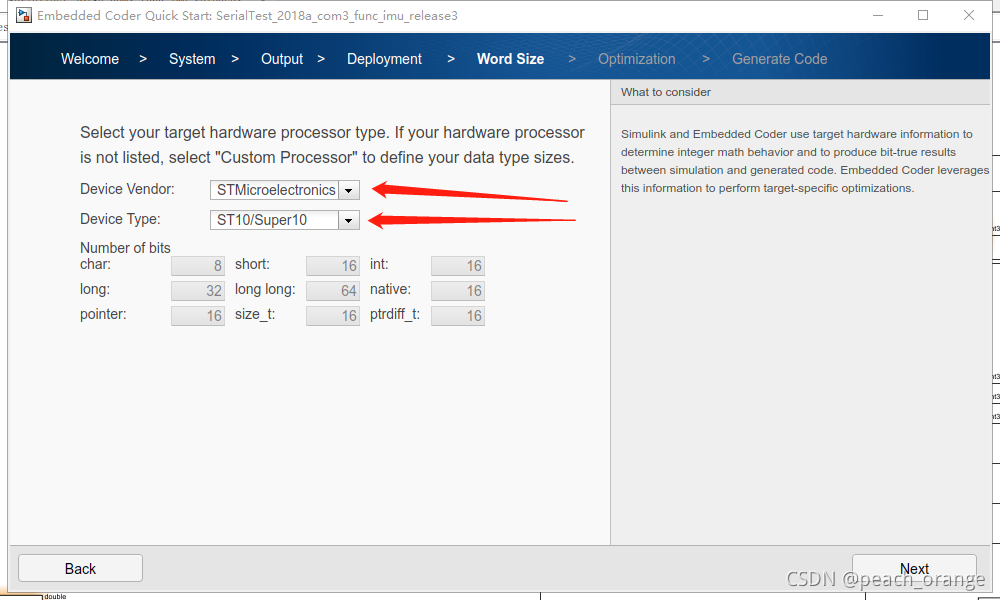
Task: Go to the Welcome step
Action: pyautogui.click(x=90, y=59)
